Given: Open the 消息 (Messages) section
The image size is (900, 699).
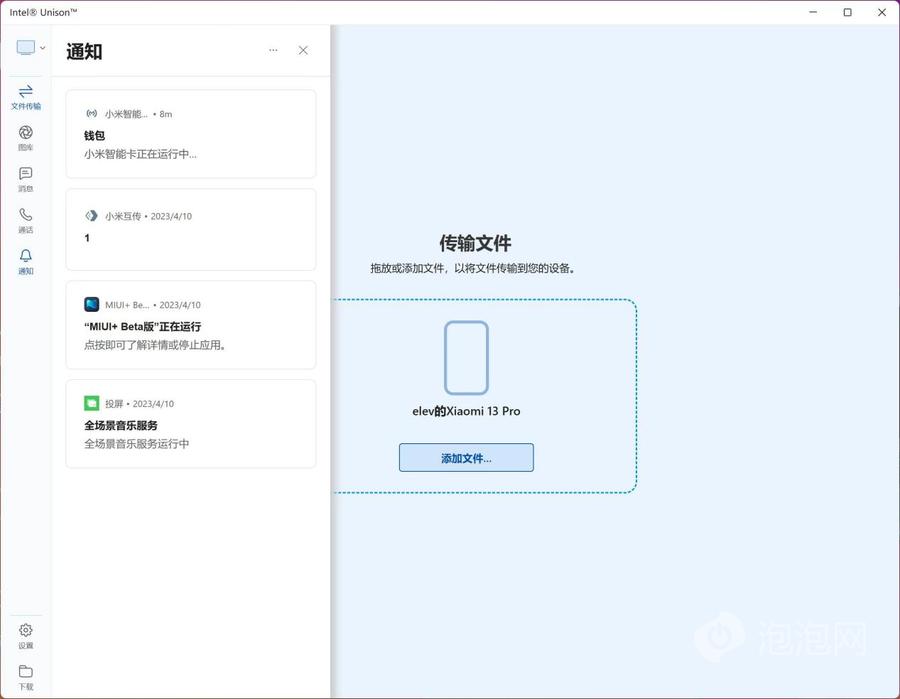Looking at the screenshot, I should pyautogui.click(x=25, y=178).
